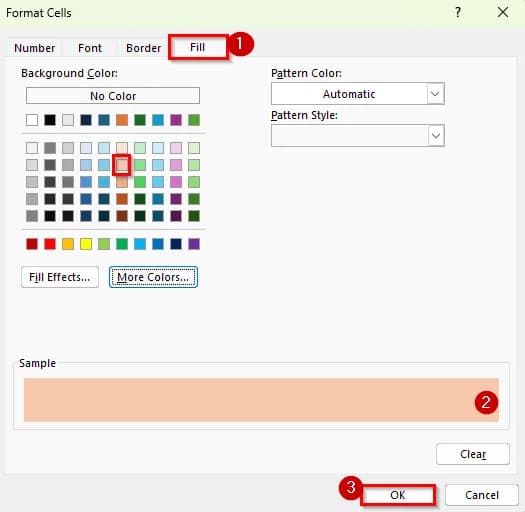Select the purple standard color swatch
Image resolution: width=525 pixels, height=512 pixels.
tap(194, 244)
